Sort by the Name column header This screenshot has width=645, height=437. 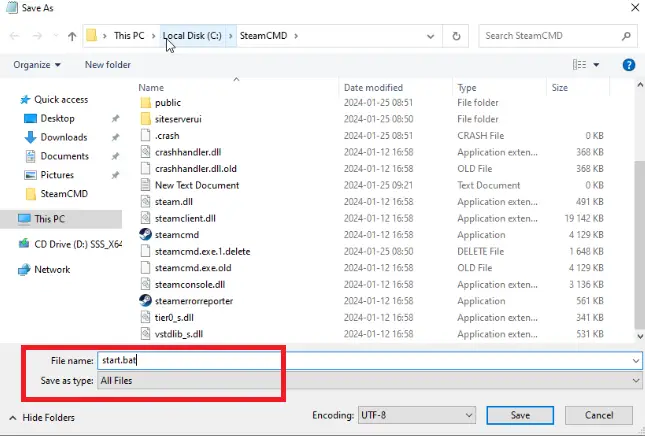(151, 88)
